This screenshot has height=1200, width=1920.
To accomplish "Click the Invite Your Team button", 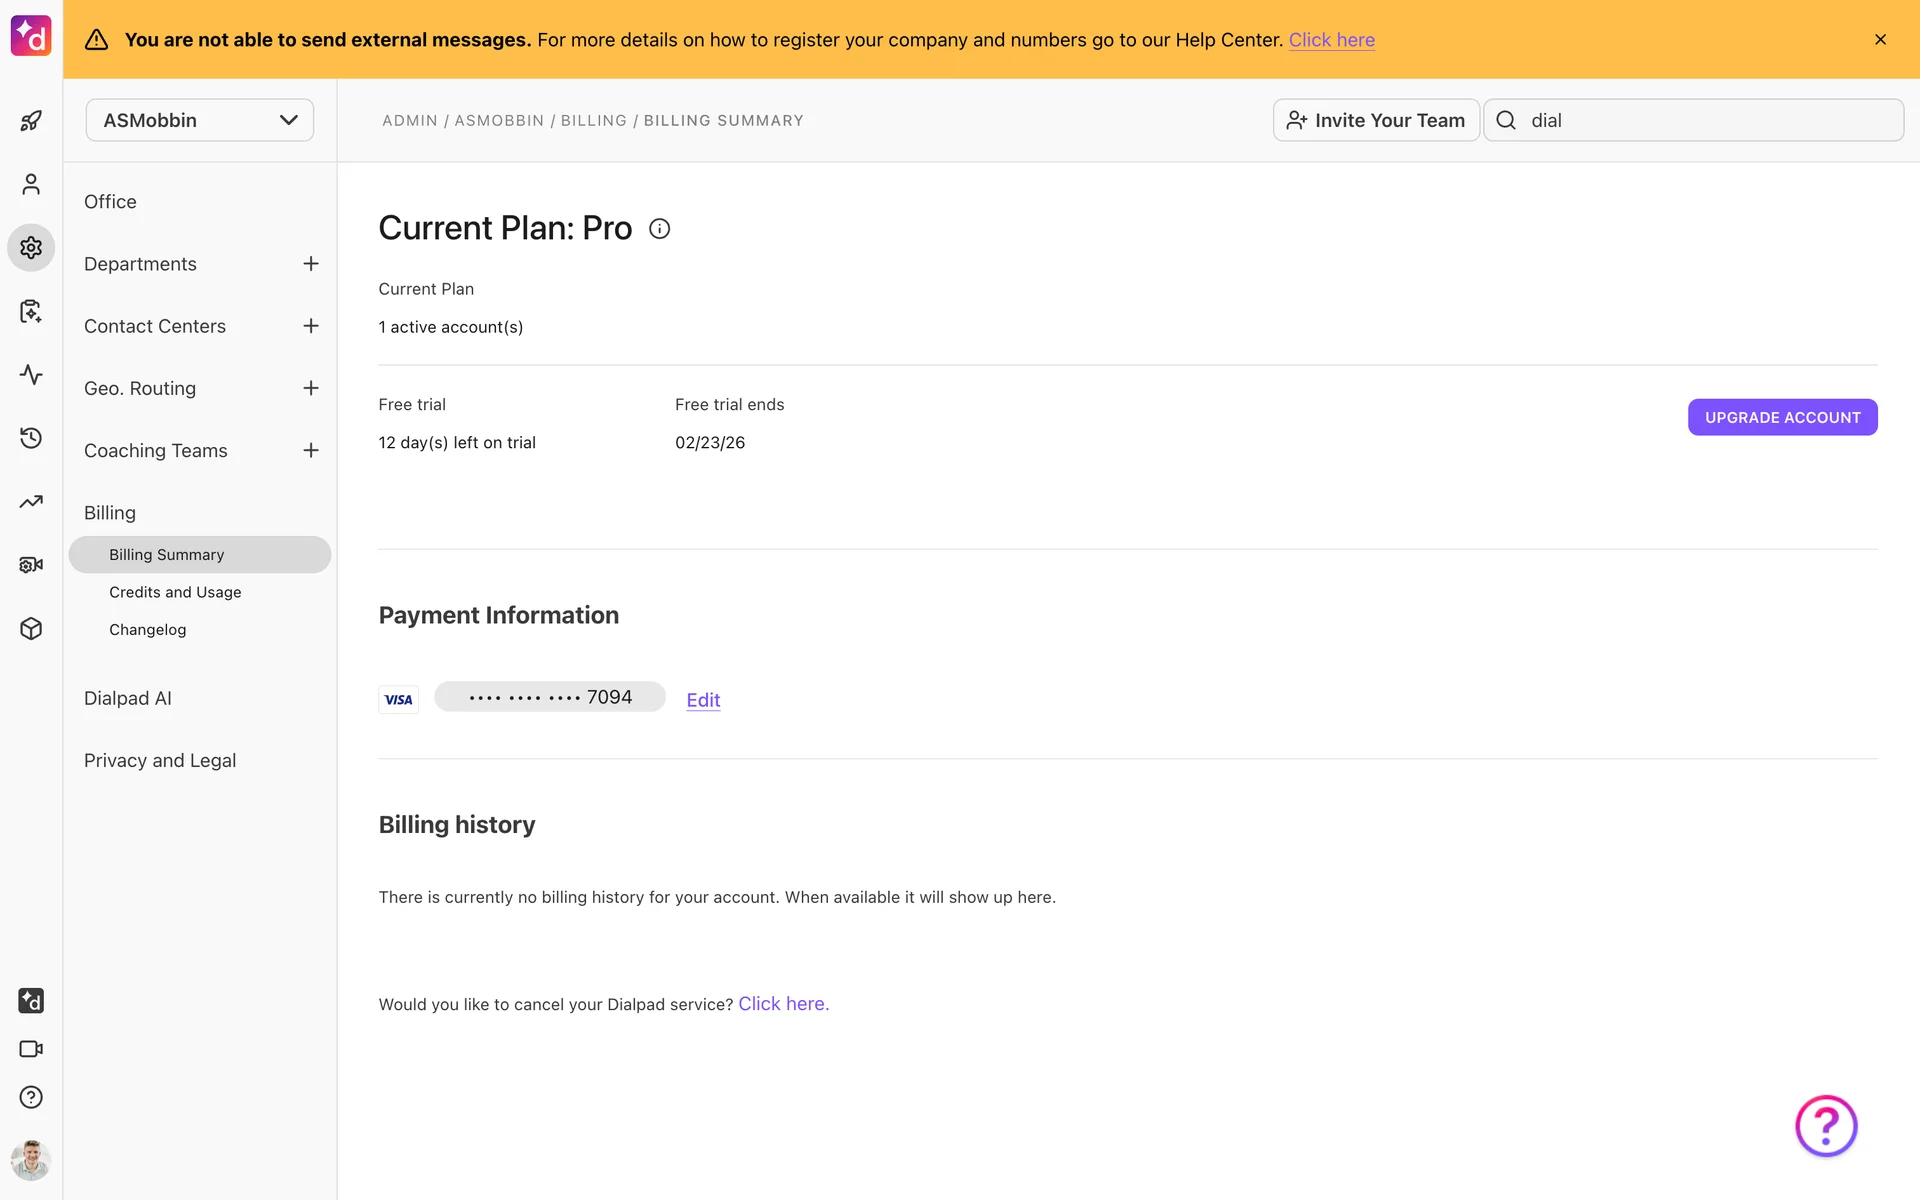I will pyautogui.click(x=1375, y=120).
